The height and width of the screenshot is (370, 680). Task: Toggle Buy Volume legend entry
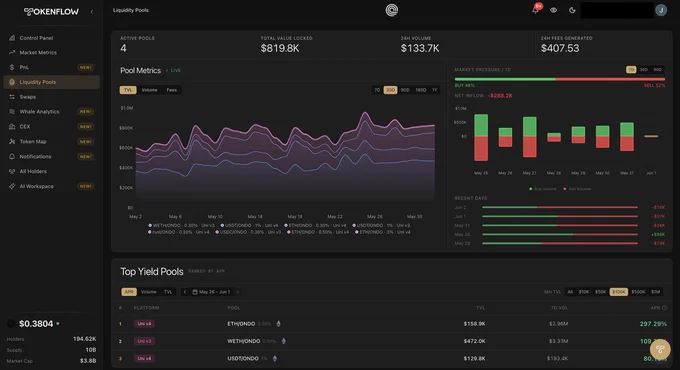tap(543, 189)
